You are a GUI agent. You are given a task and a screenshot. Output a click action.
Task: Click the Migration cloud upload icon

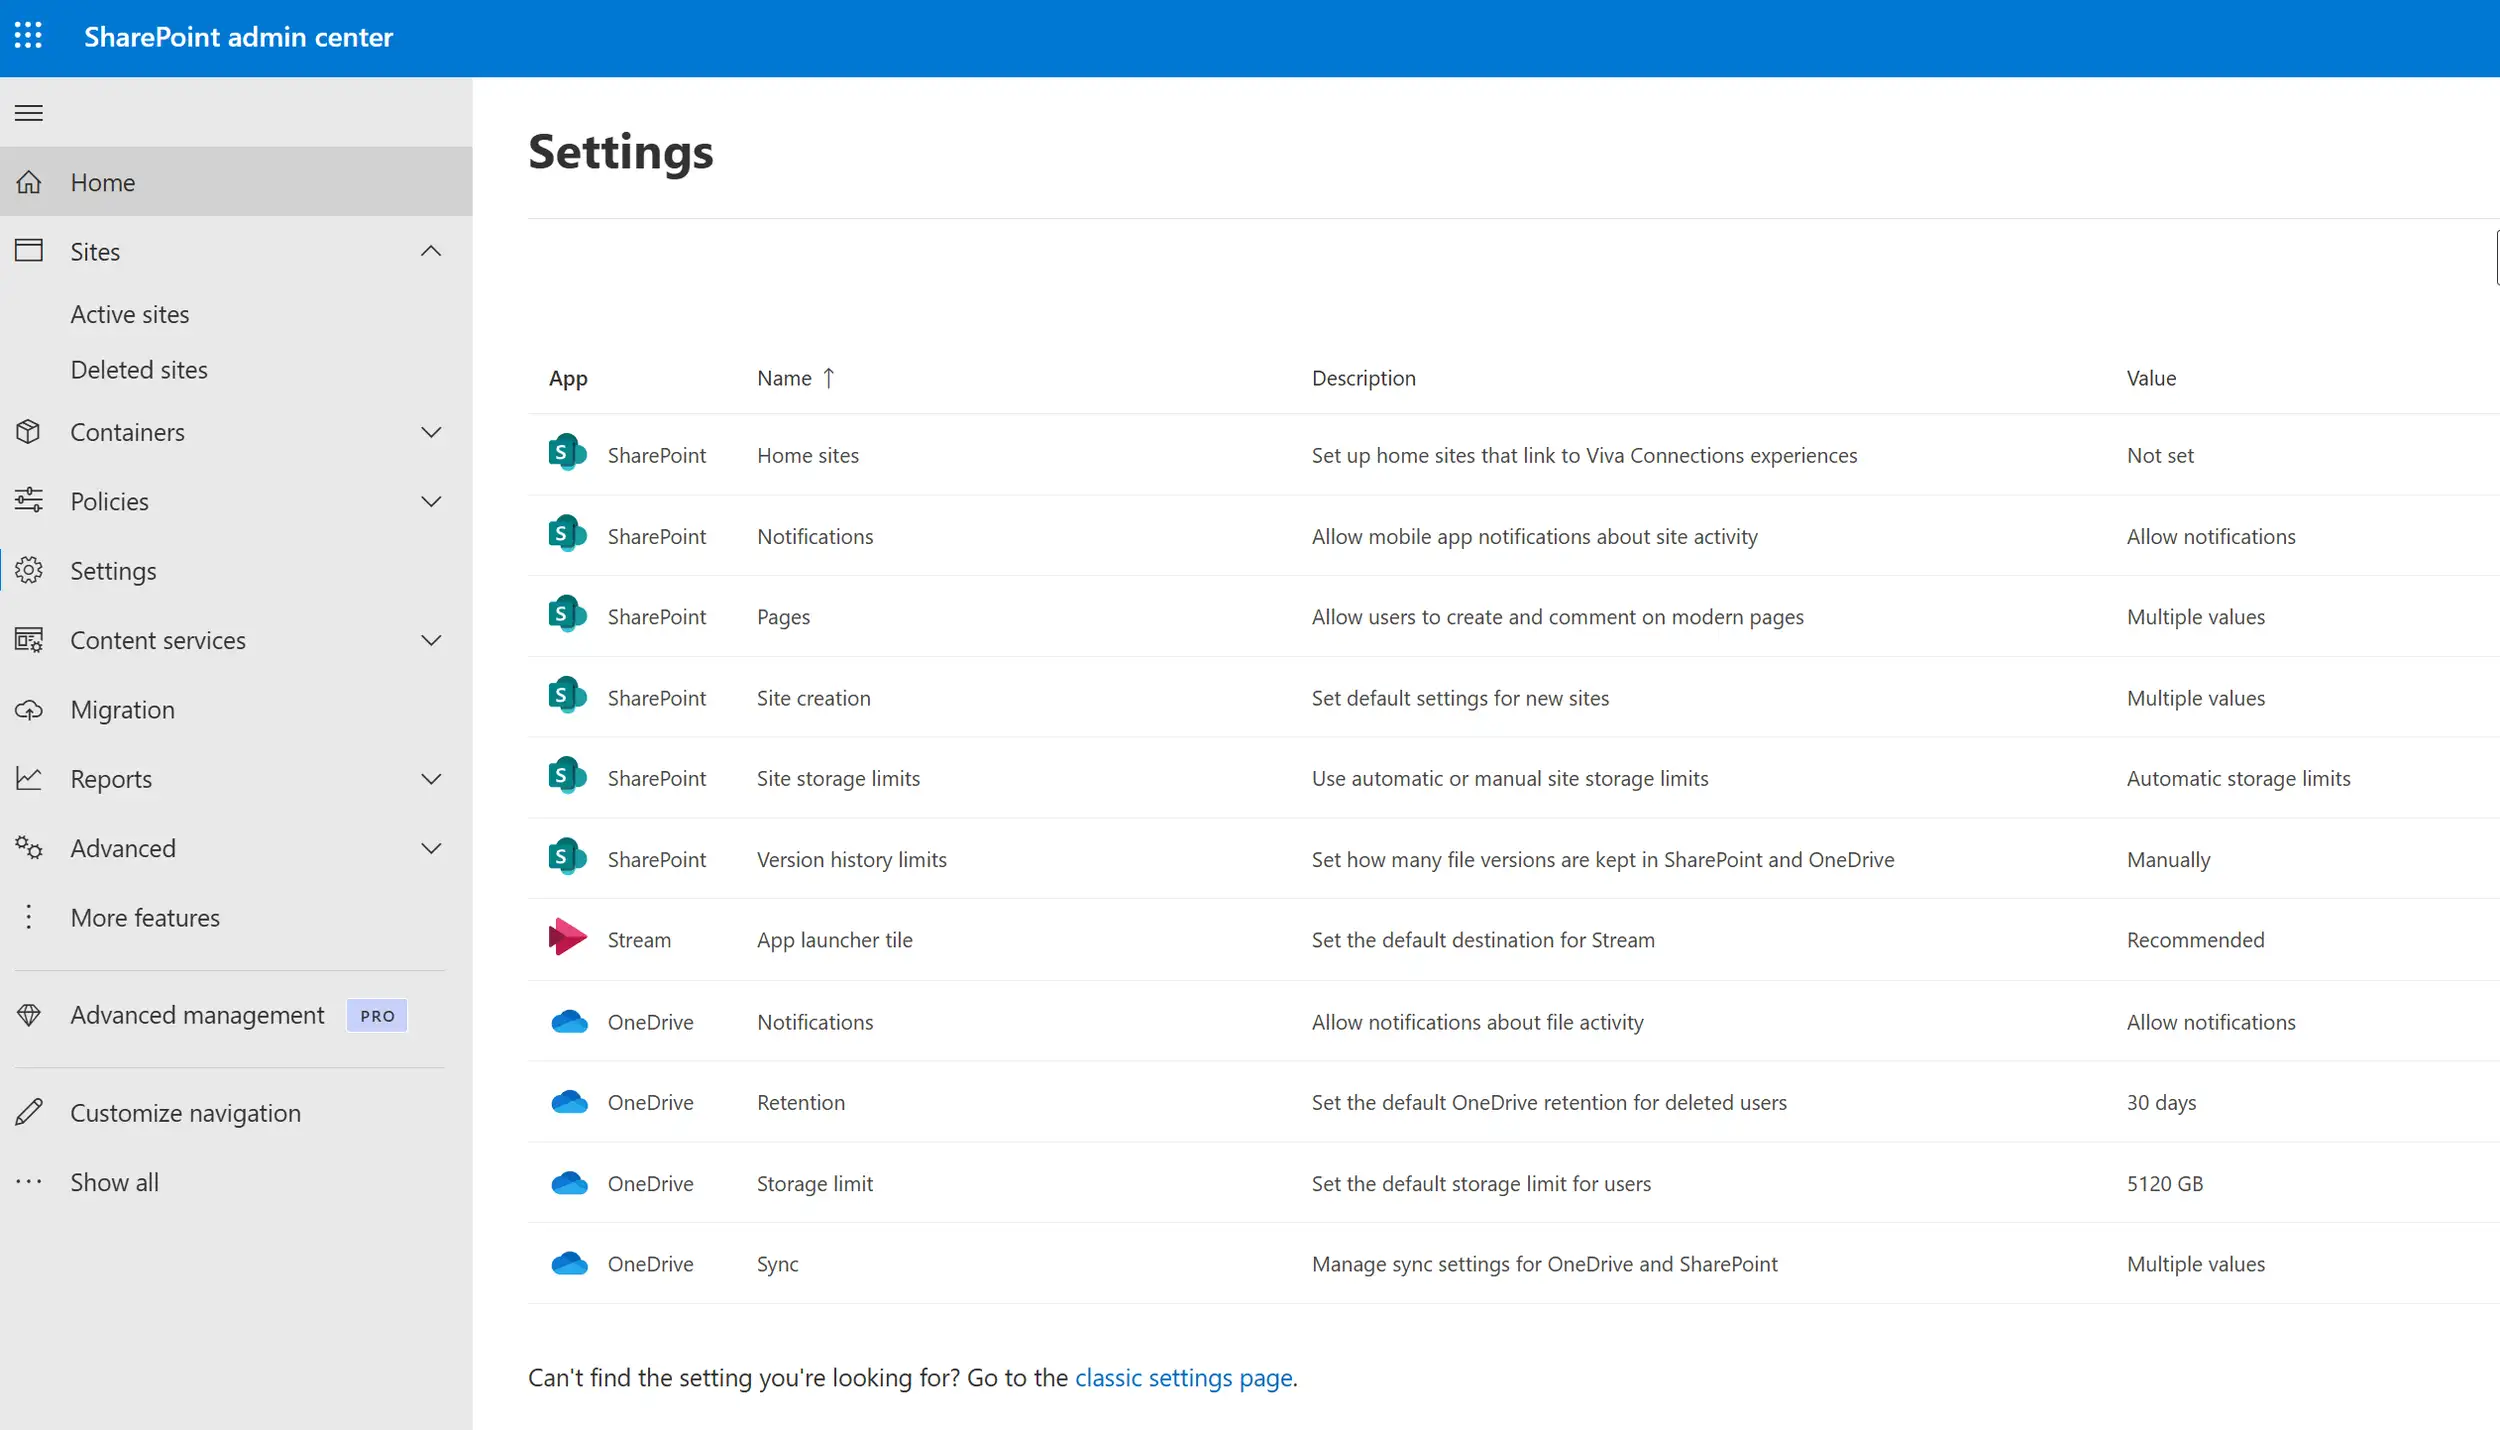29,710
